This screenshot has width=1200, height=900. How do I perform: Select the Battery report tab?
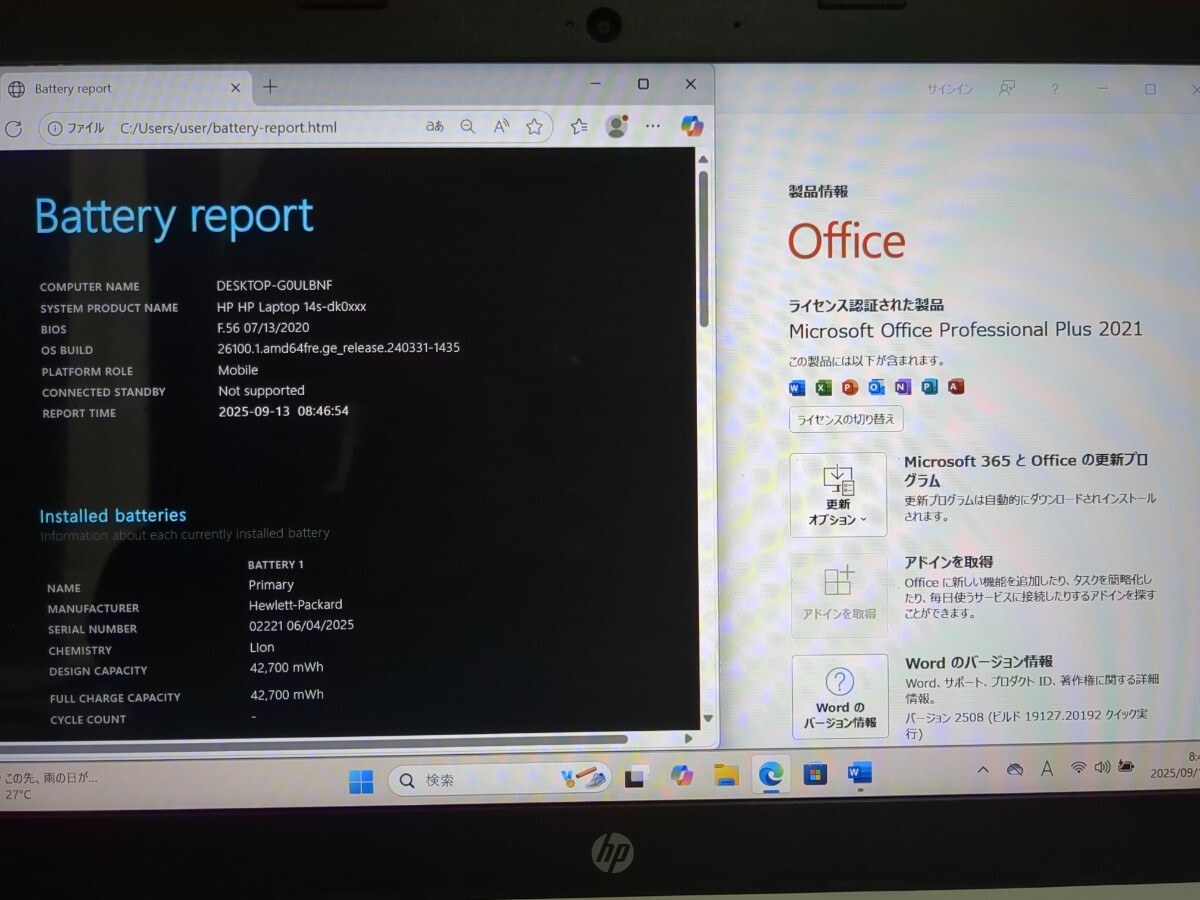125,88
